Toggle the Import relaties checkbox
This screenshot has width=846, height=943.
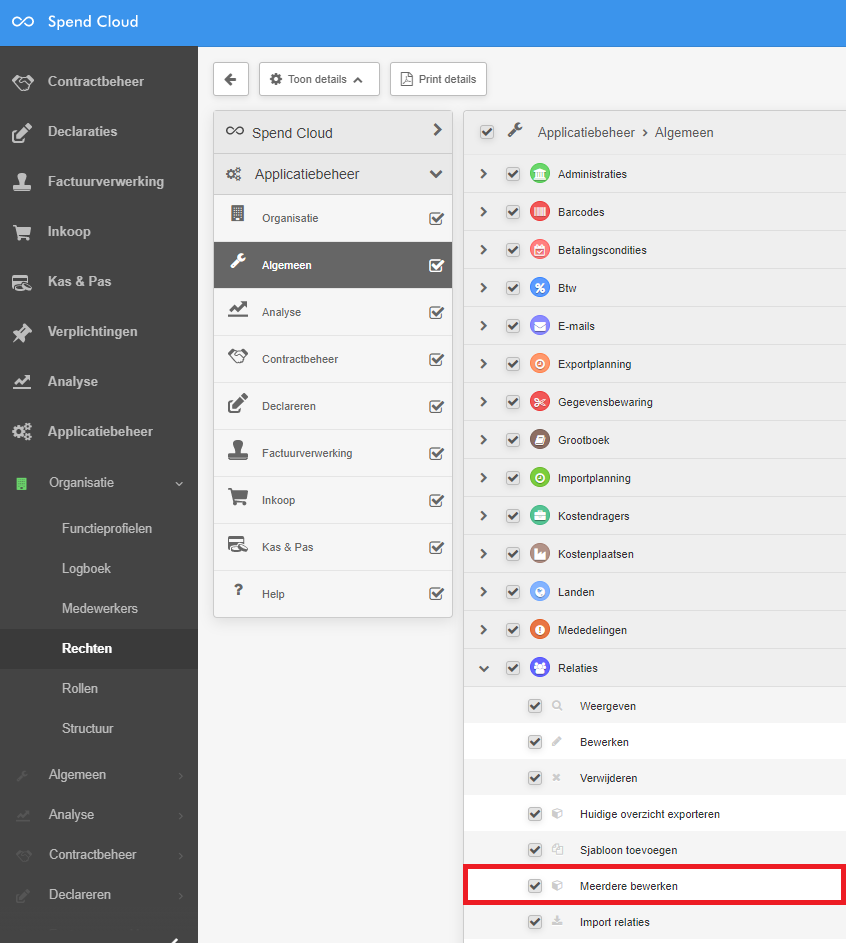[535, 922]
